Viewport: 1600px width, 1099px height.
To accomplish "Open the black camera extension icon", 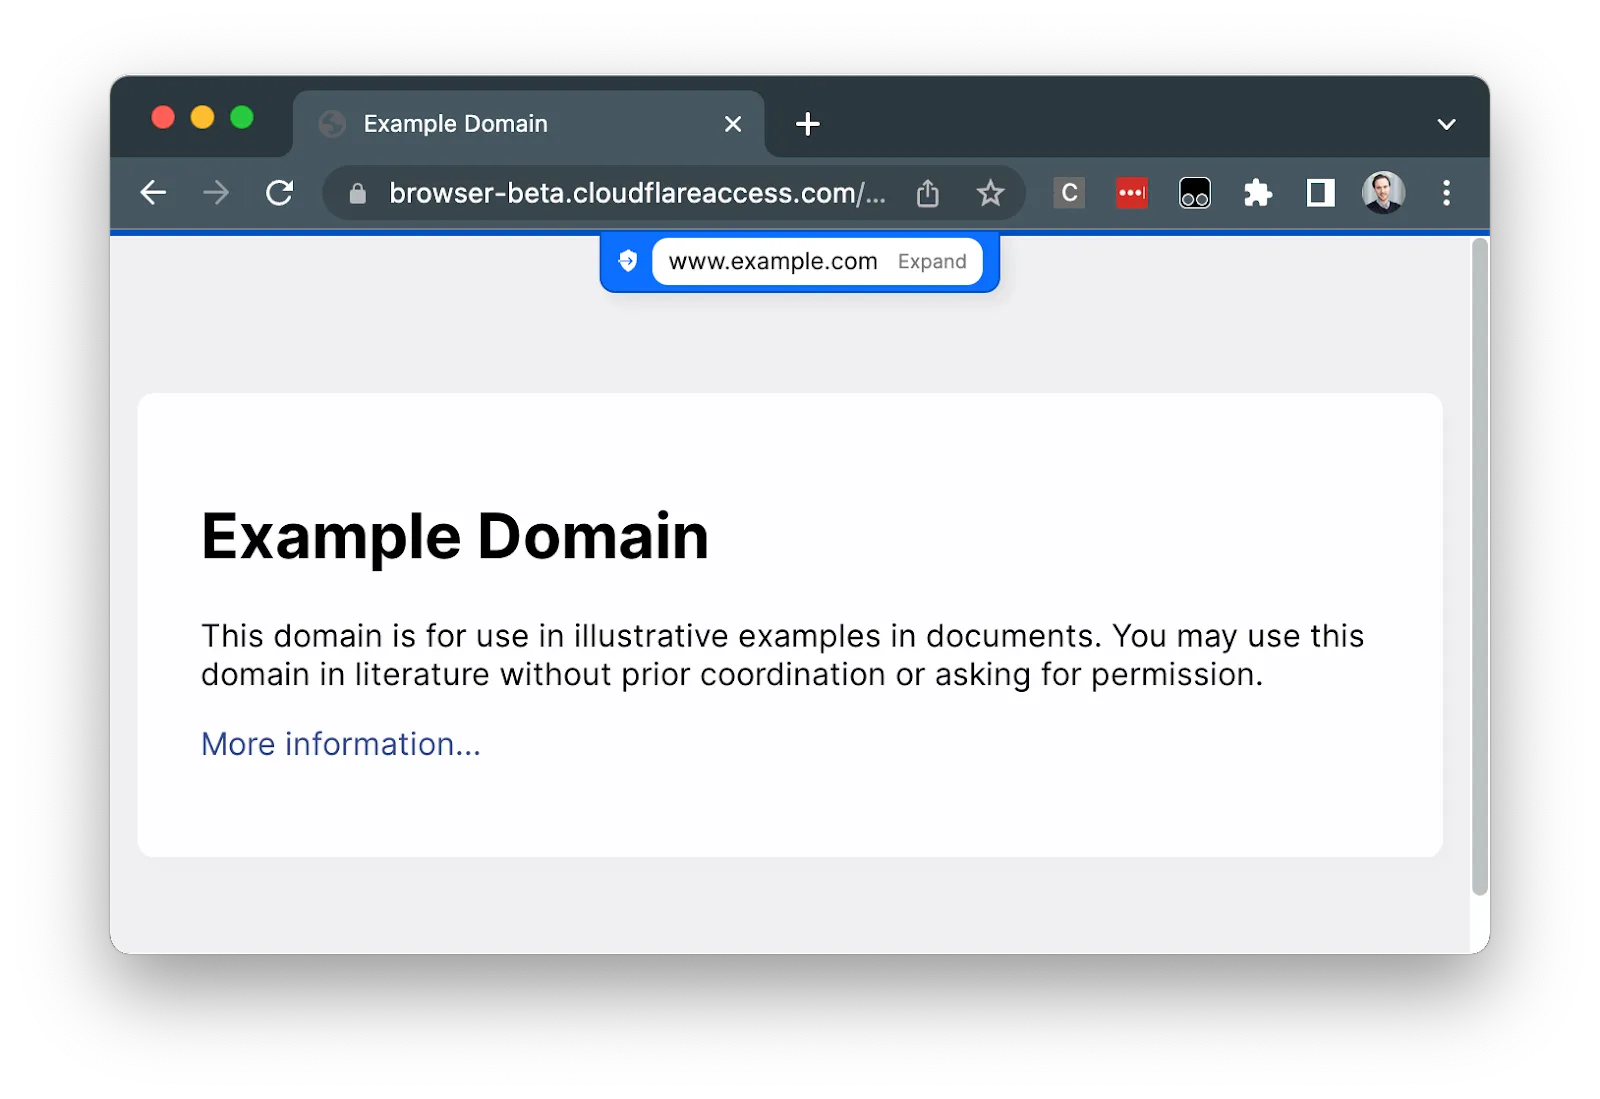I will [1194, 193].
